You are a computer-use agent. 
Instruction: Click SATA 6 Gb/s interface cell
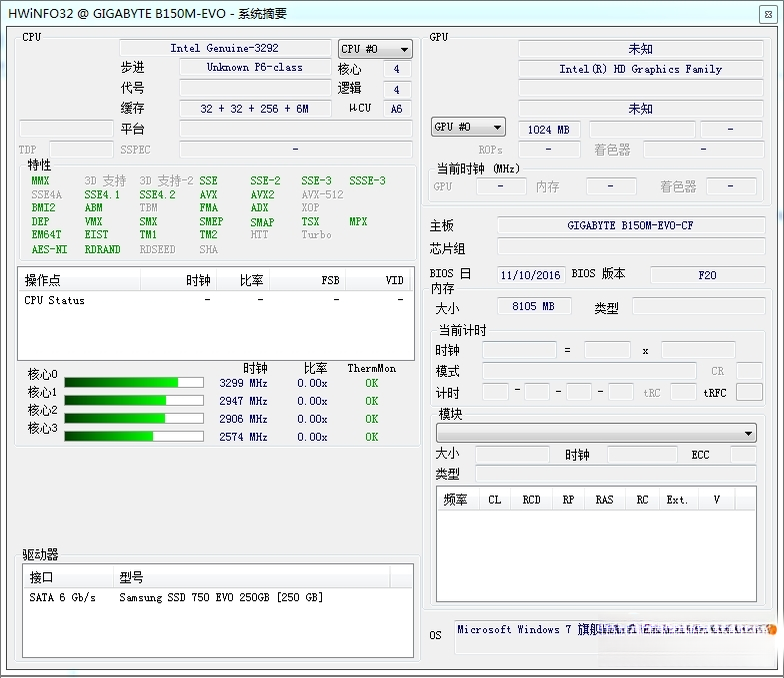62,597
